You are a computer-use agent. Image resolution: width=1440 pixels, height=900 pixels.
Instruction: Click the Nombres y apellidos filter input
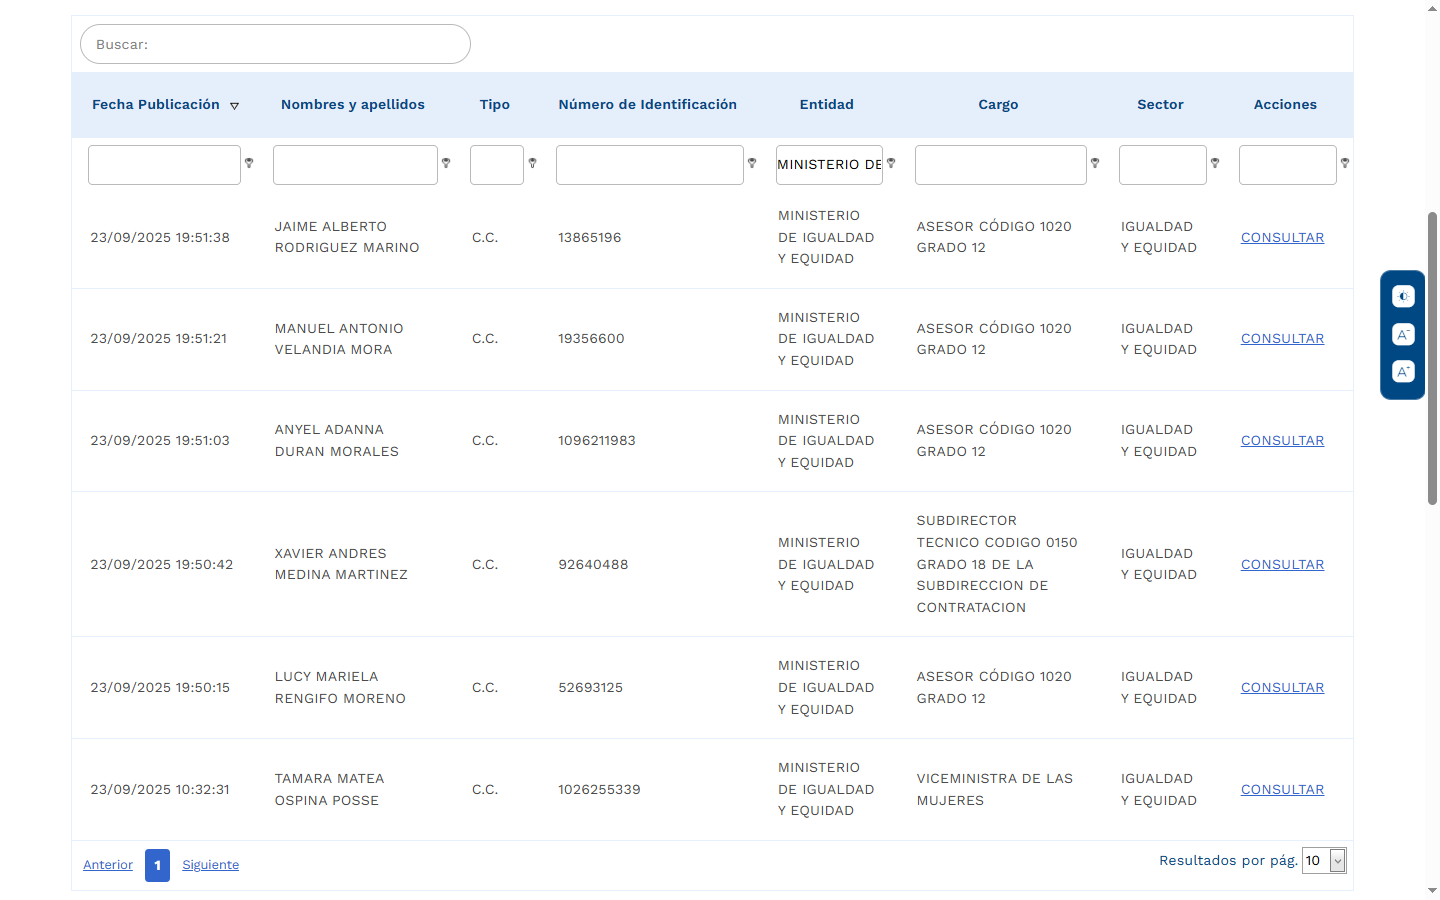click(x=355, y=165)
